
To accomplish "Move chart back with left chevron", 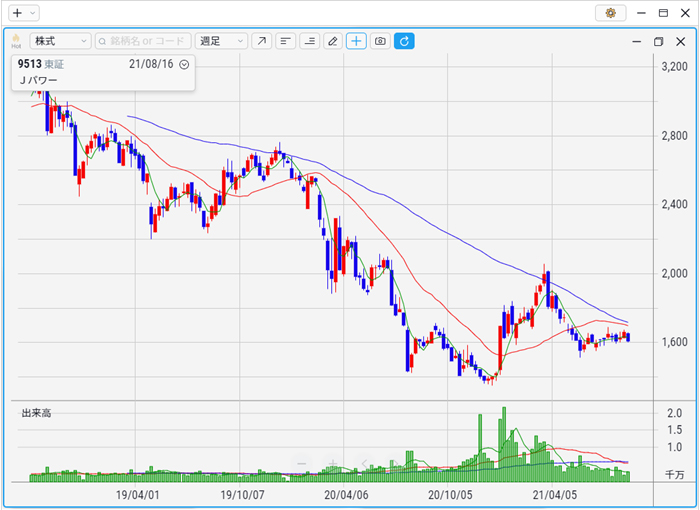I will coord(364,464).
